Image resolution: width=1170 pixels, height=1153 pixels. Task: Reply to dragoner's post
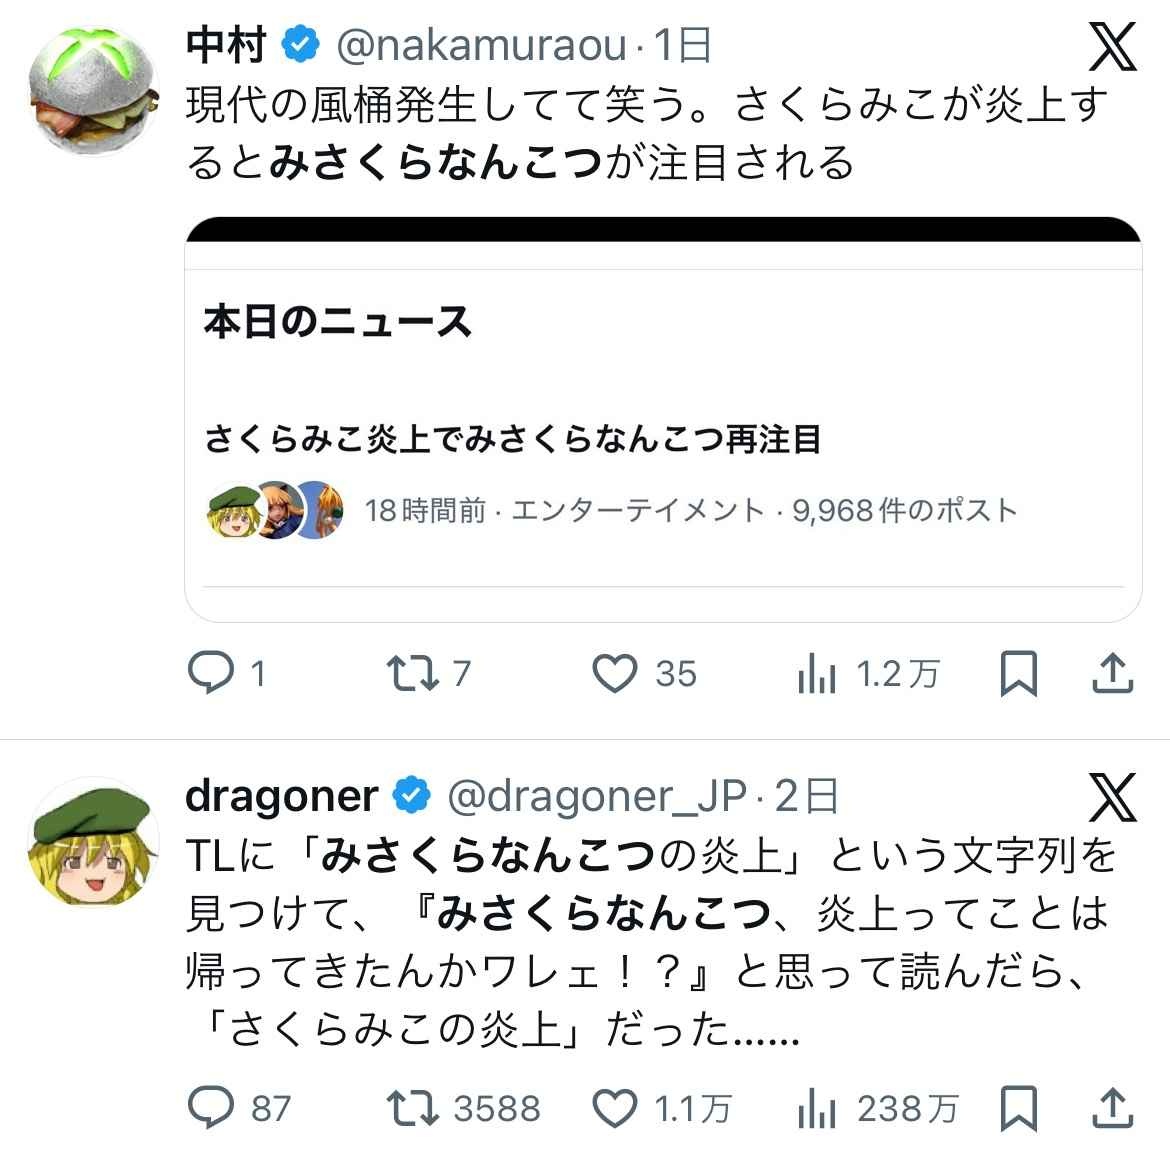210,1108
